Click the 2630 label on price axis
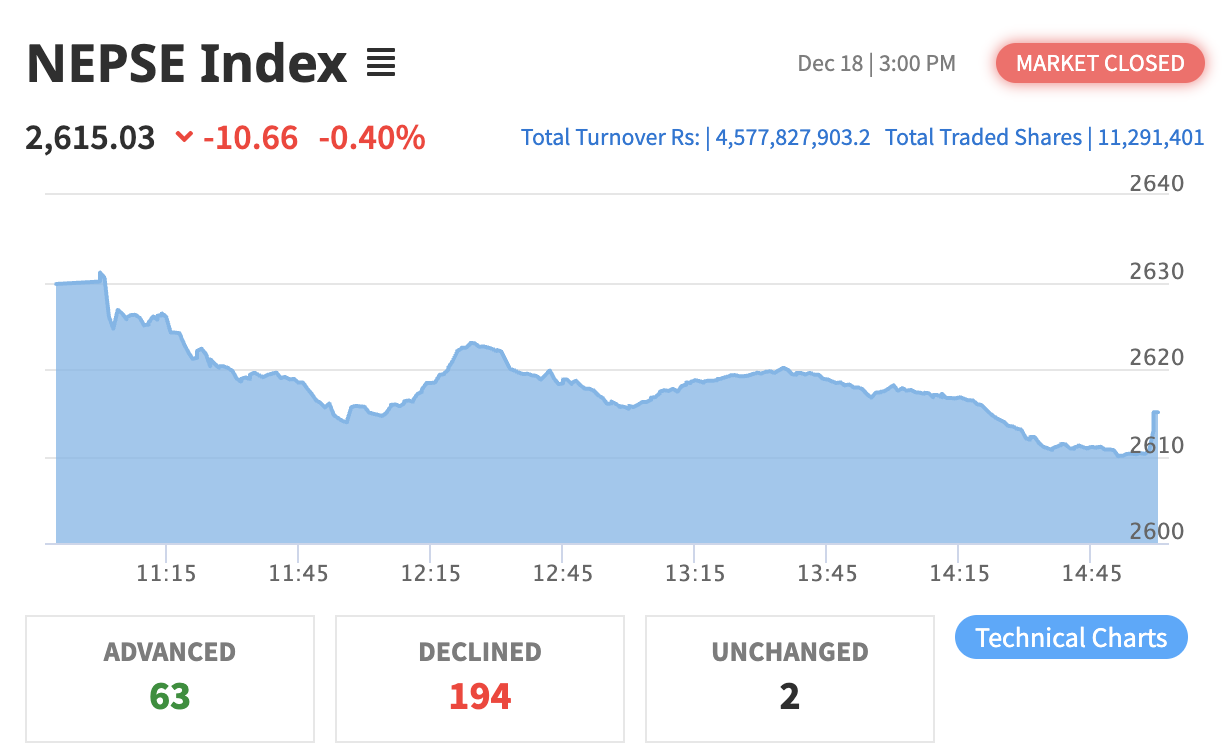The width and height of the screenshot is (1222, 749). (1157, 271)
